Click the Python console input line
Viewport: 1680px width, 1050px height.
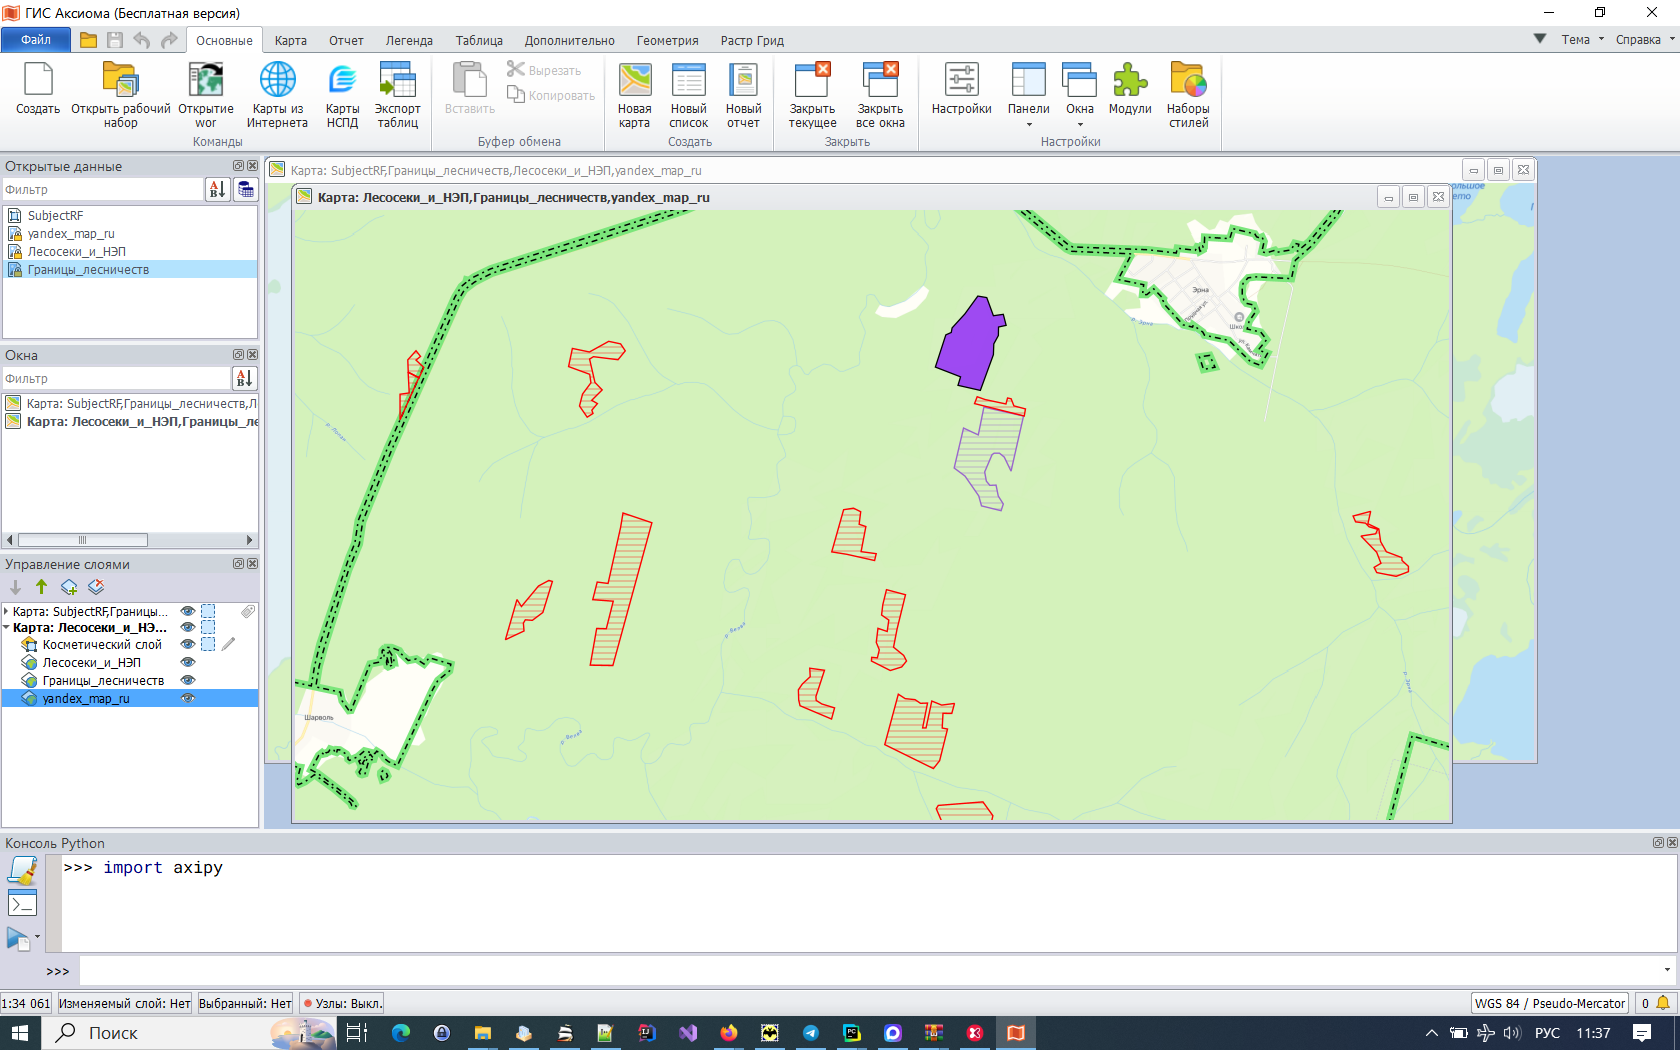(x=870, y=970)
